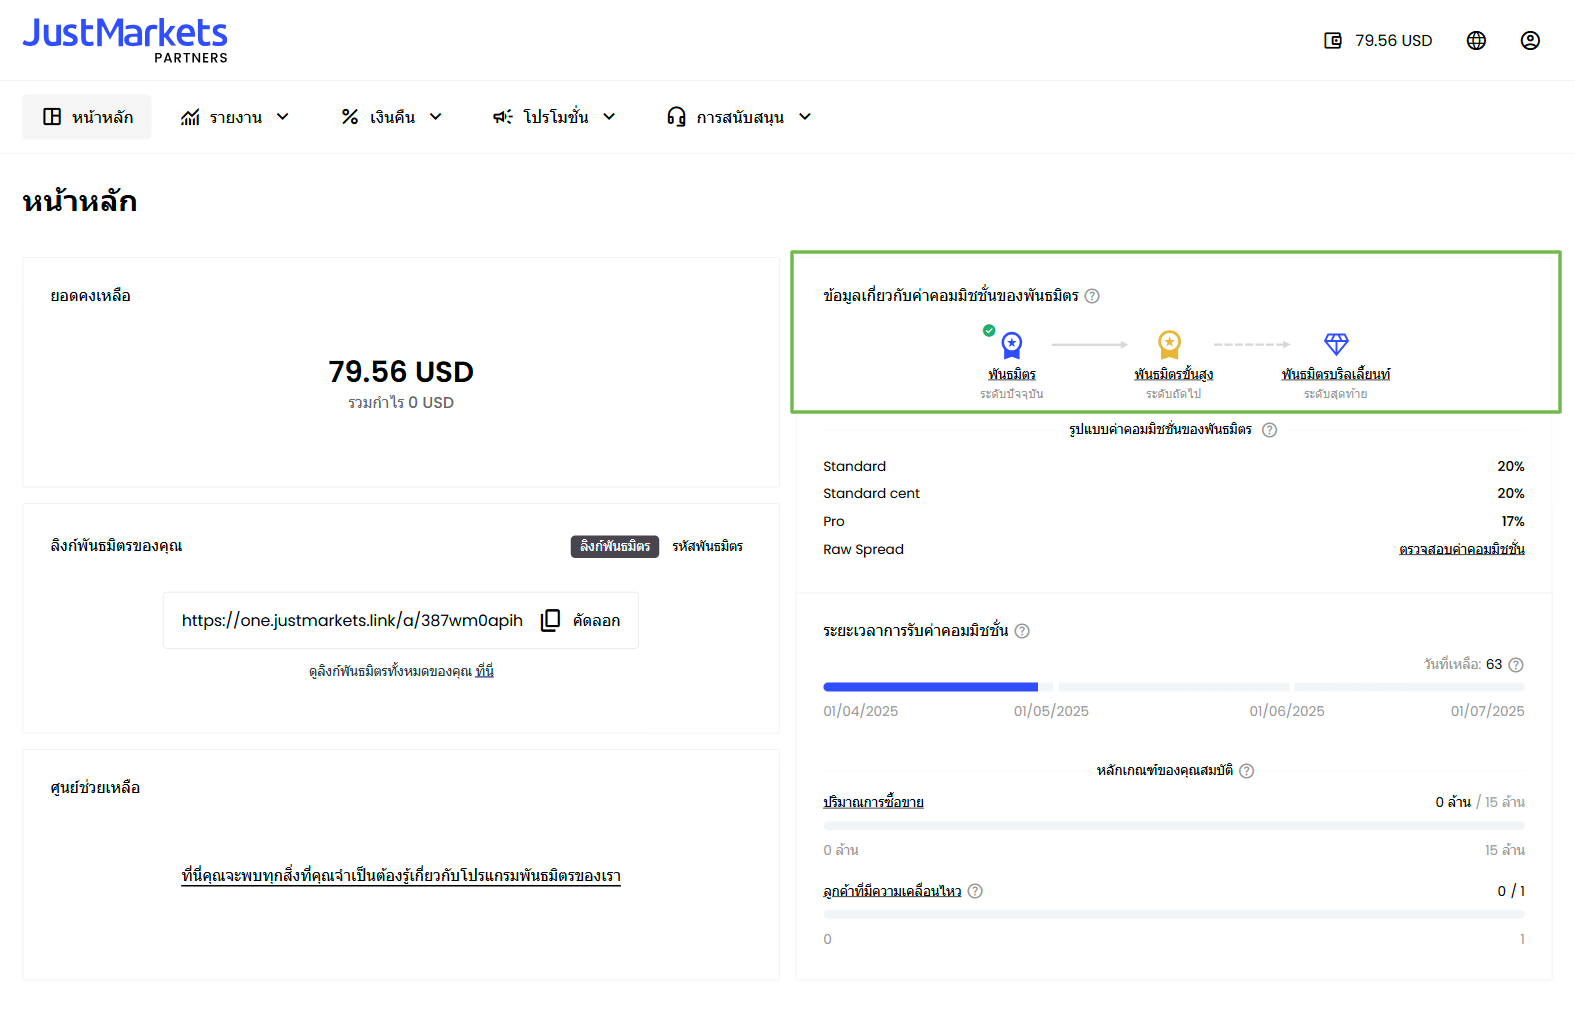This screenshot has width=1575, height=1012.
Task: Click help icon beside หลักเกณฑ์ของคุณสมบัติ
Action: click(x=1246, y=771)
